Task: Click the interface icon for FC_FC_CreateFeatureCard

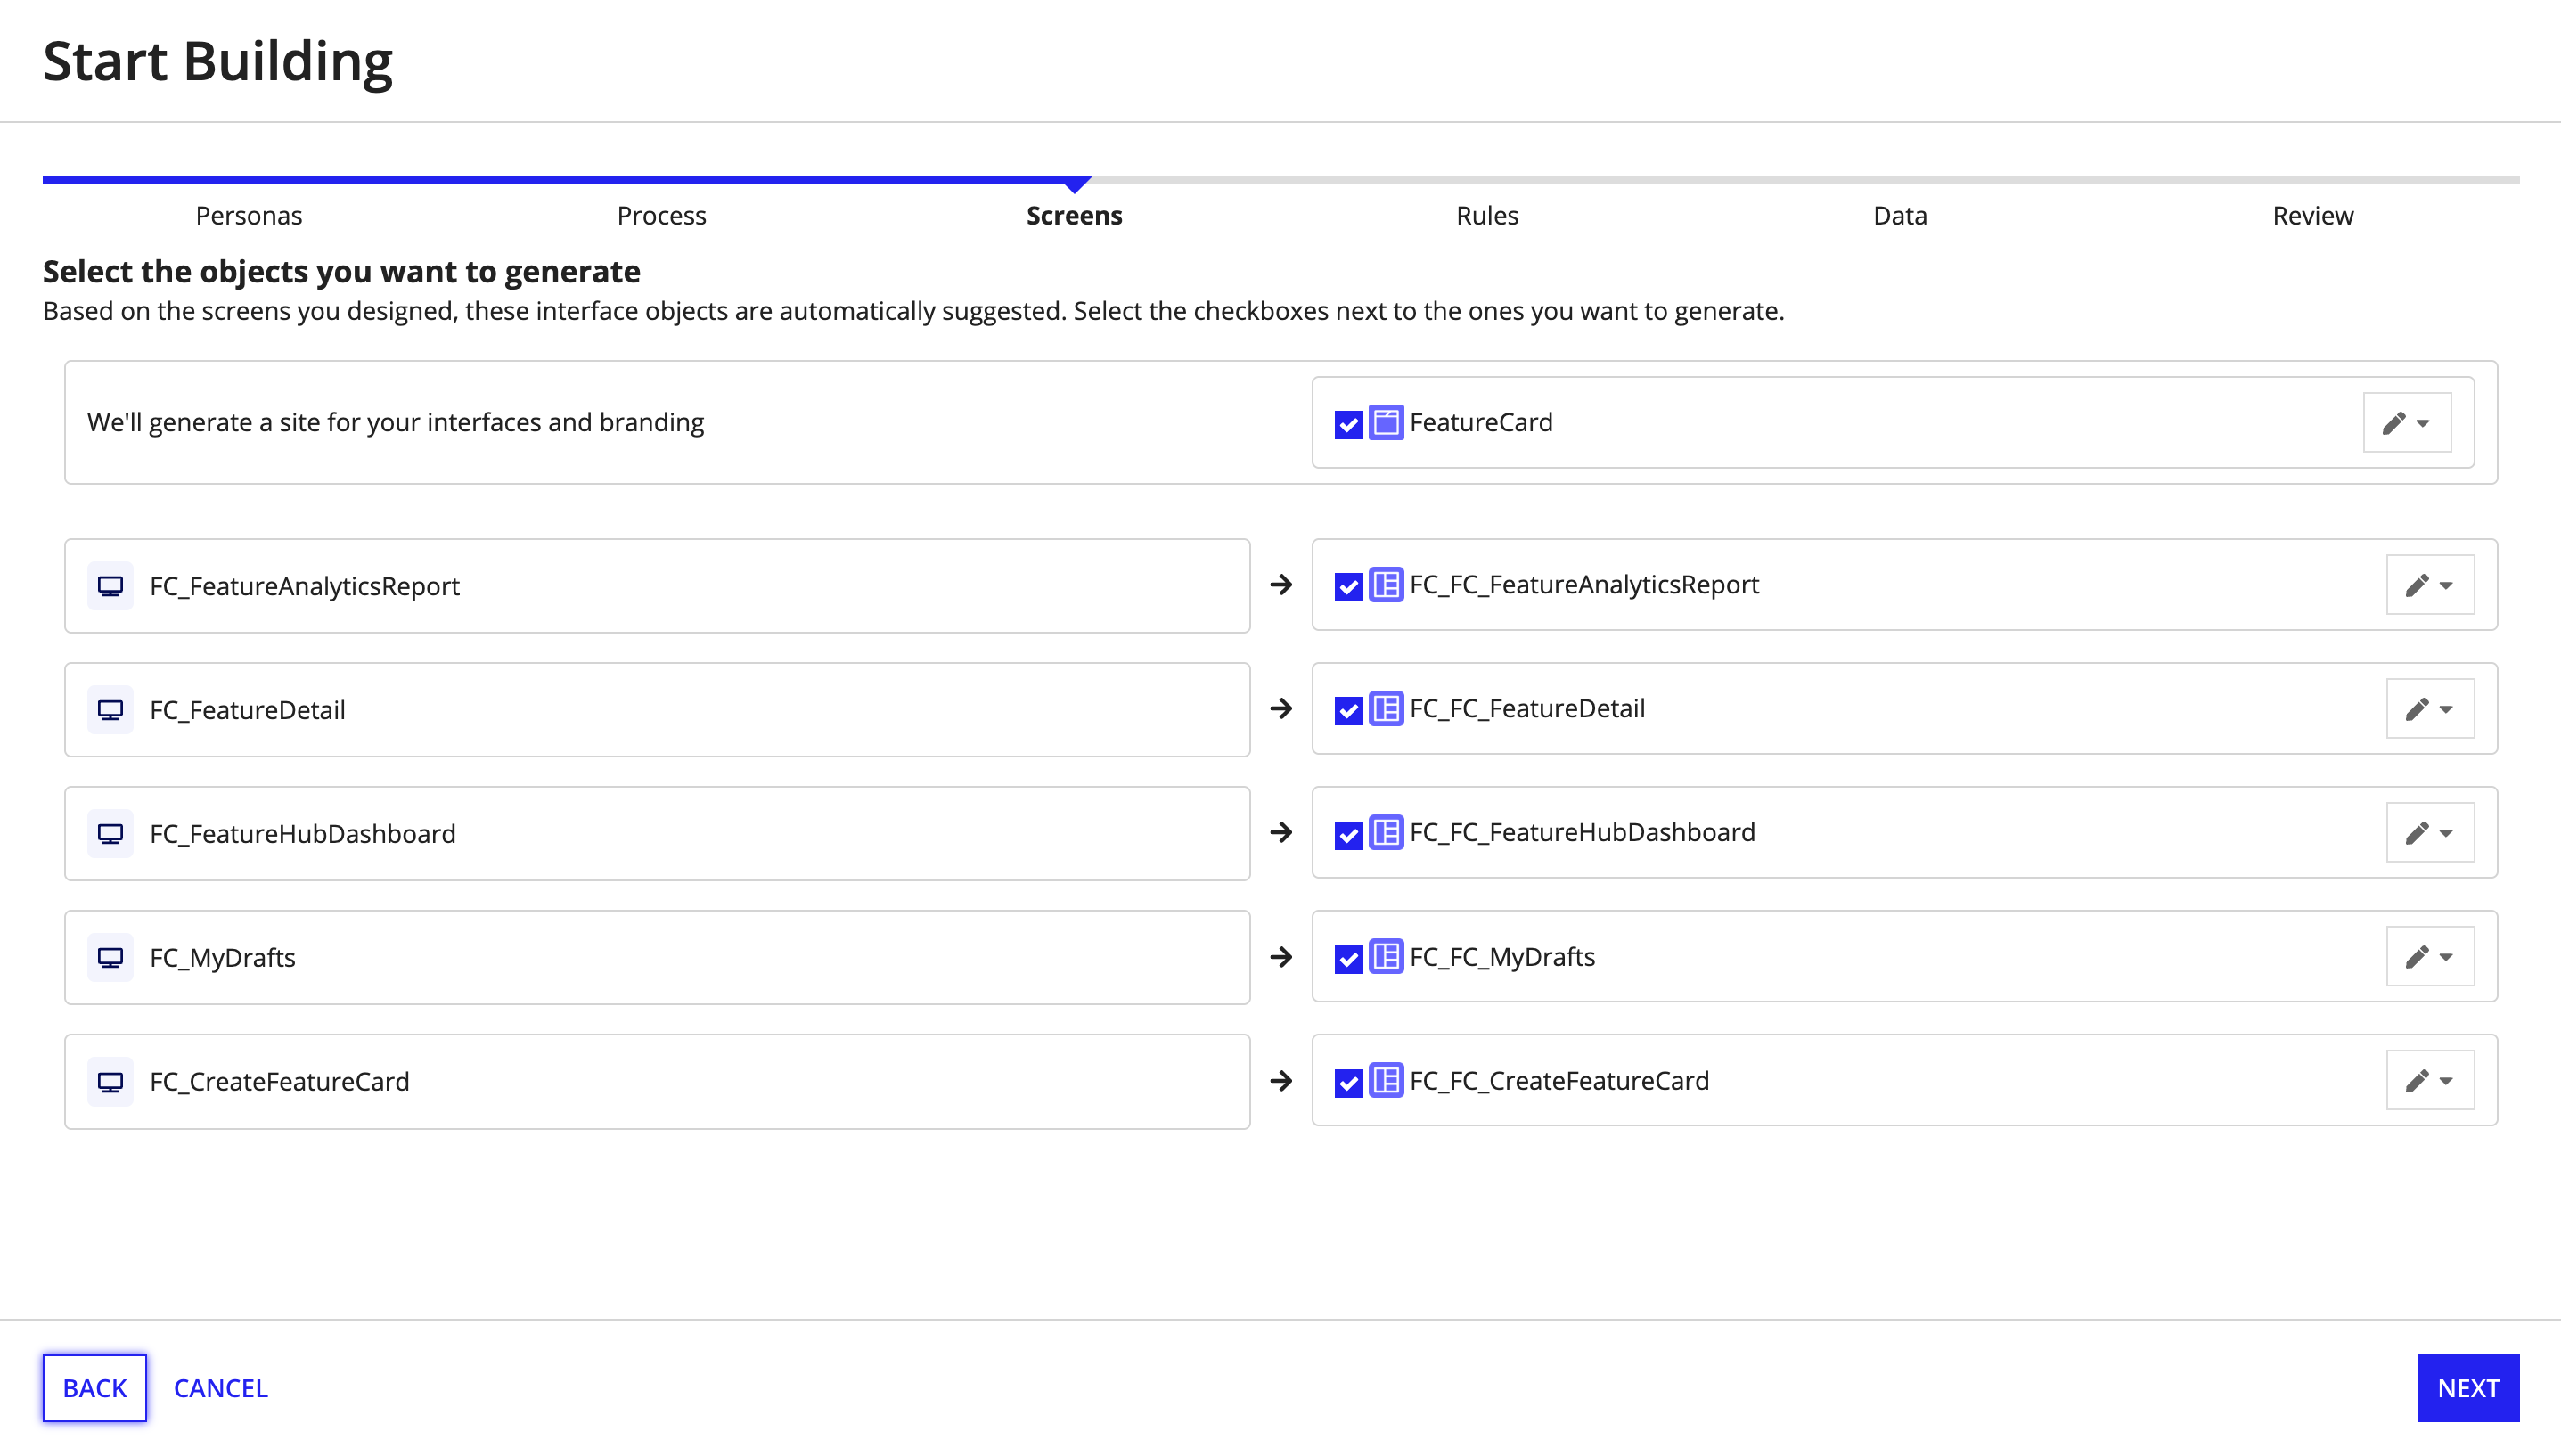Action: point(1386,1081)
